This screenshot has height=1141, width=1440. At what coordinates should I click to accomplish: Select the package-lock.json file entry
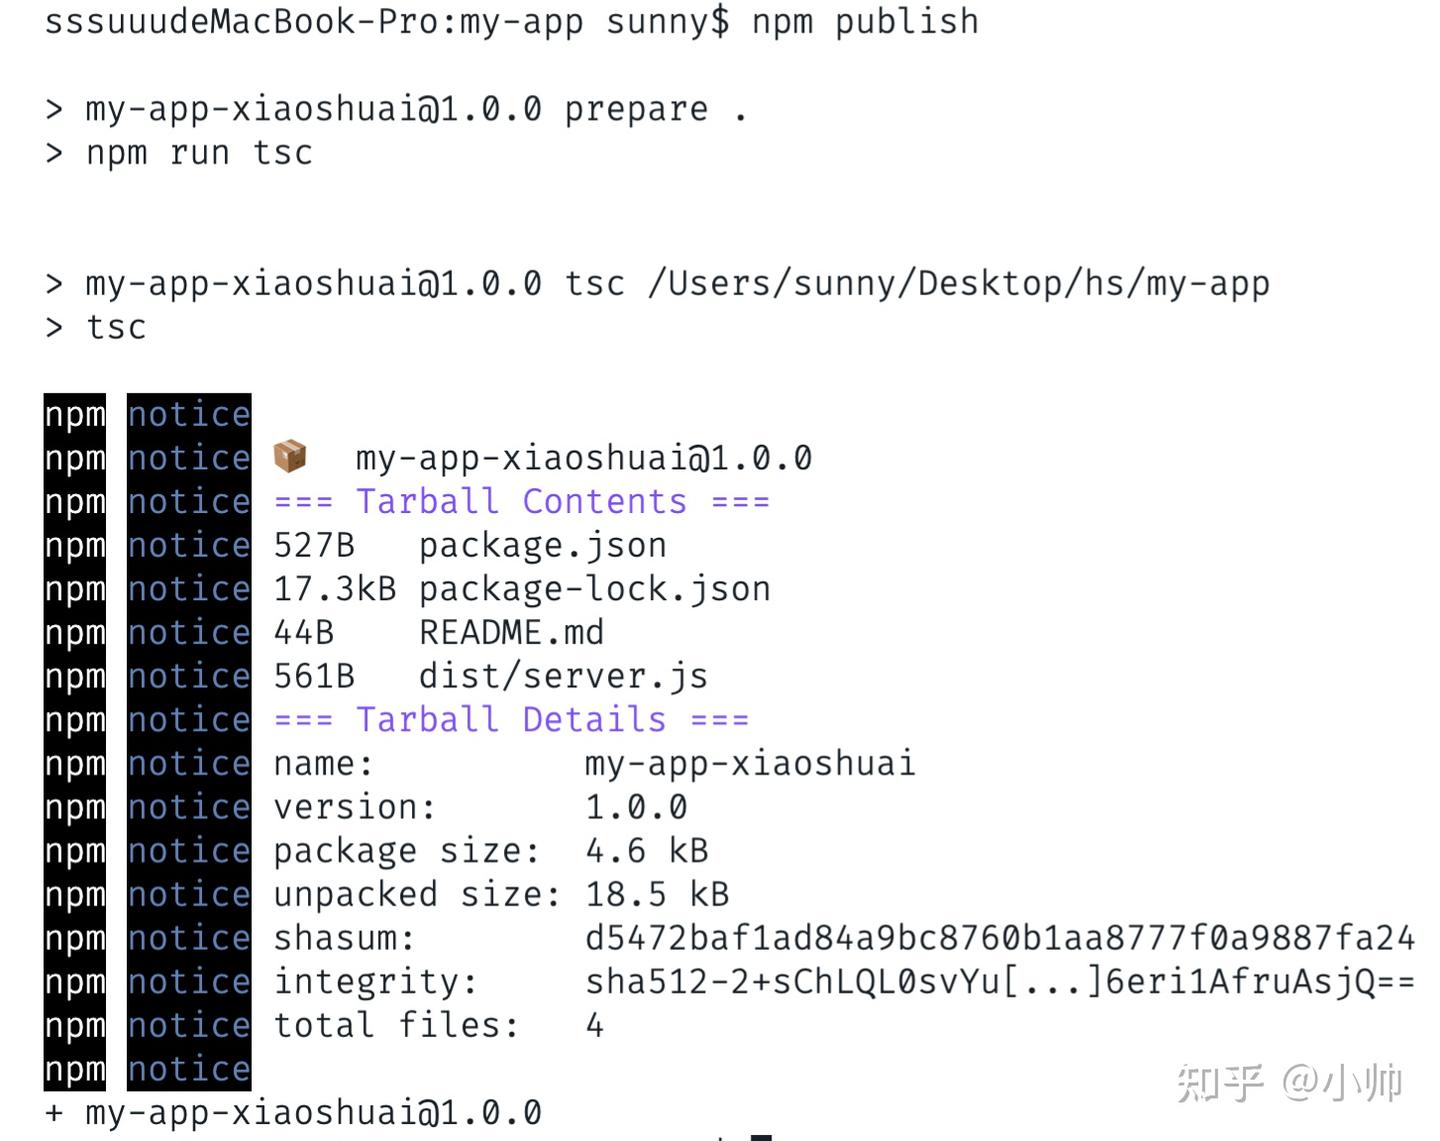pos(594,589)
